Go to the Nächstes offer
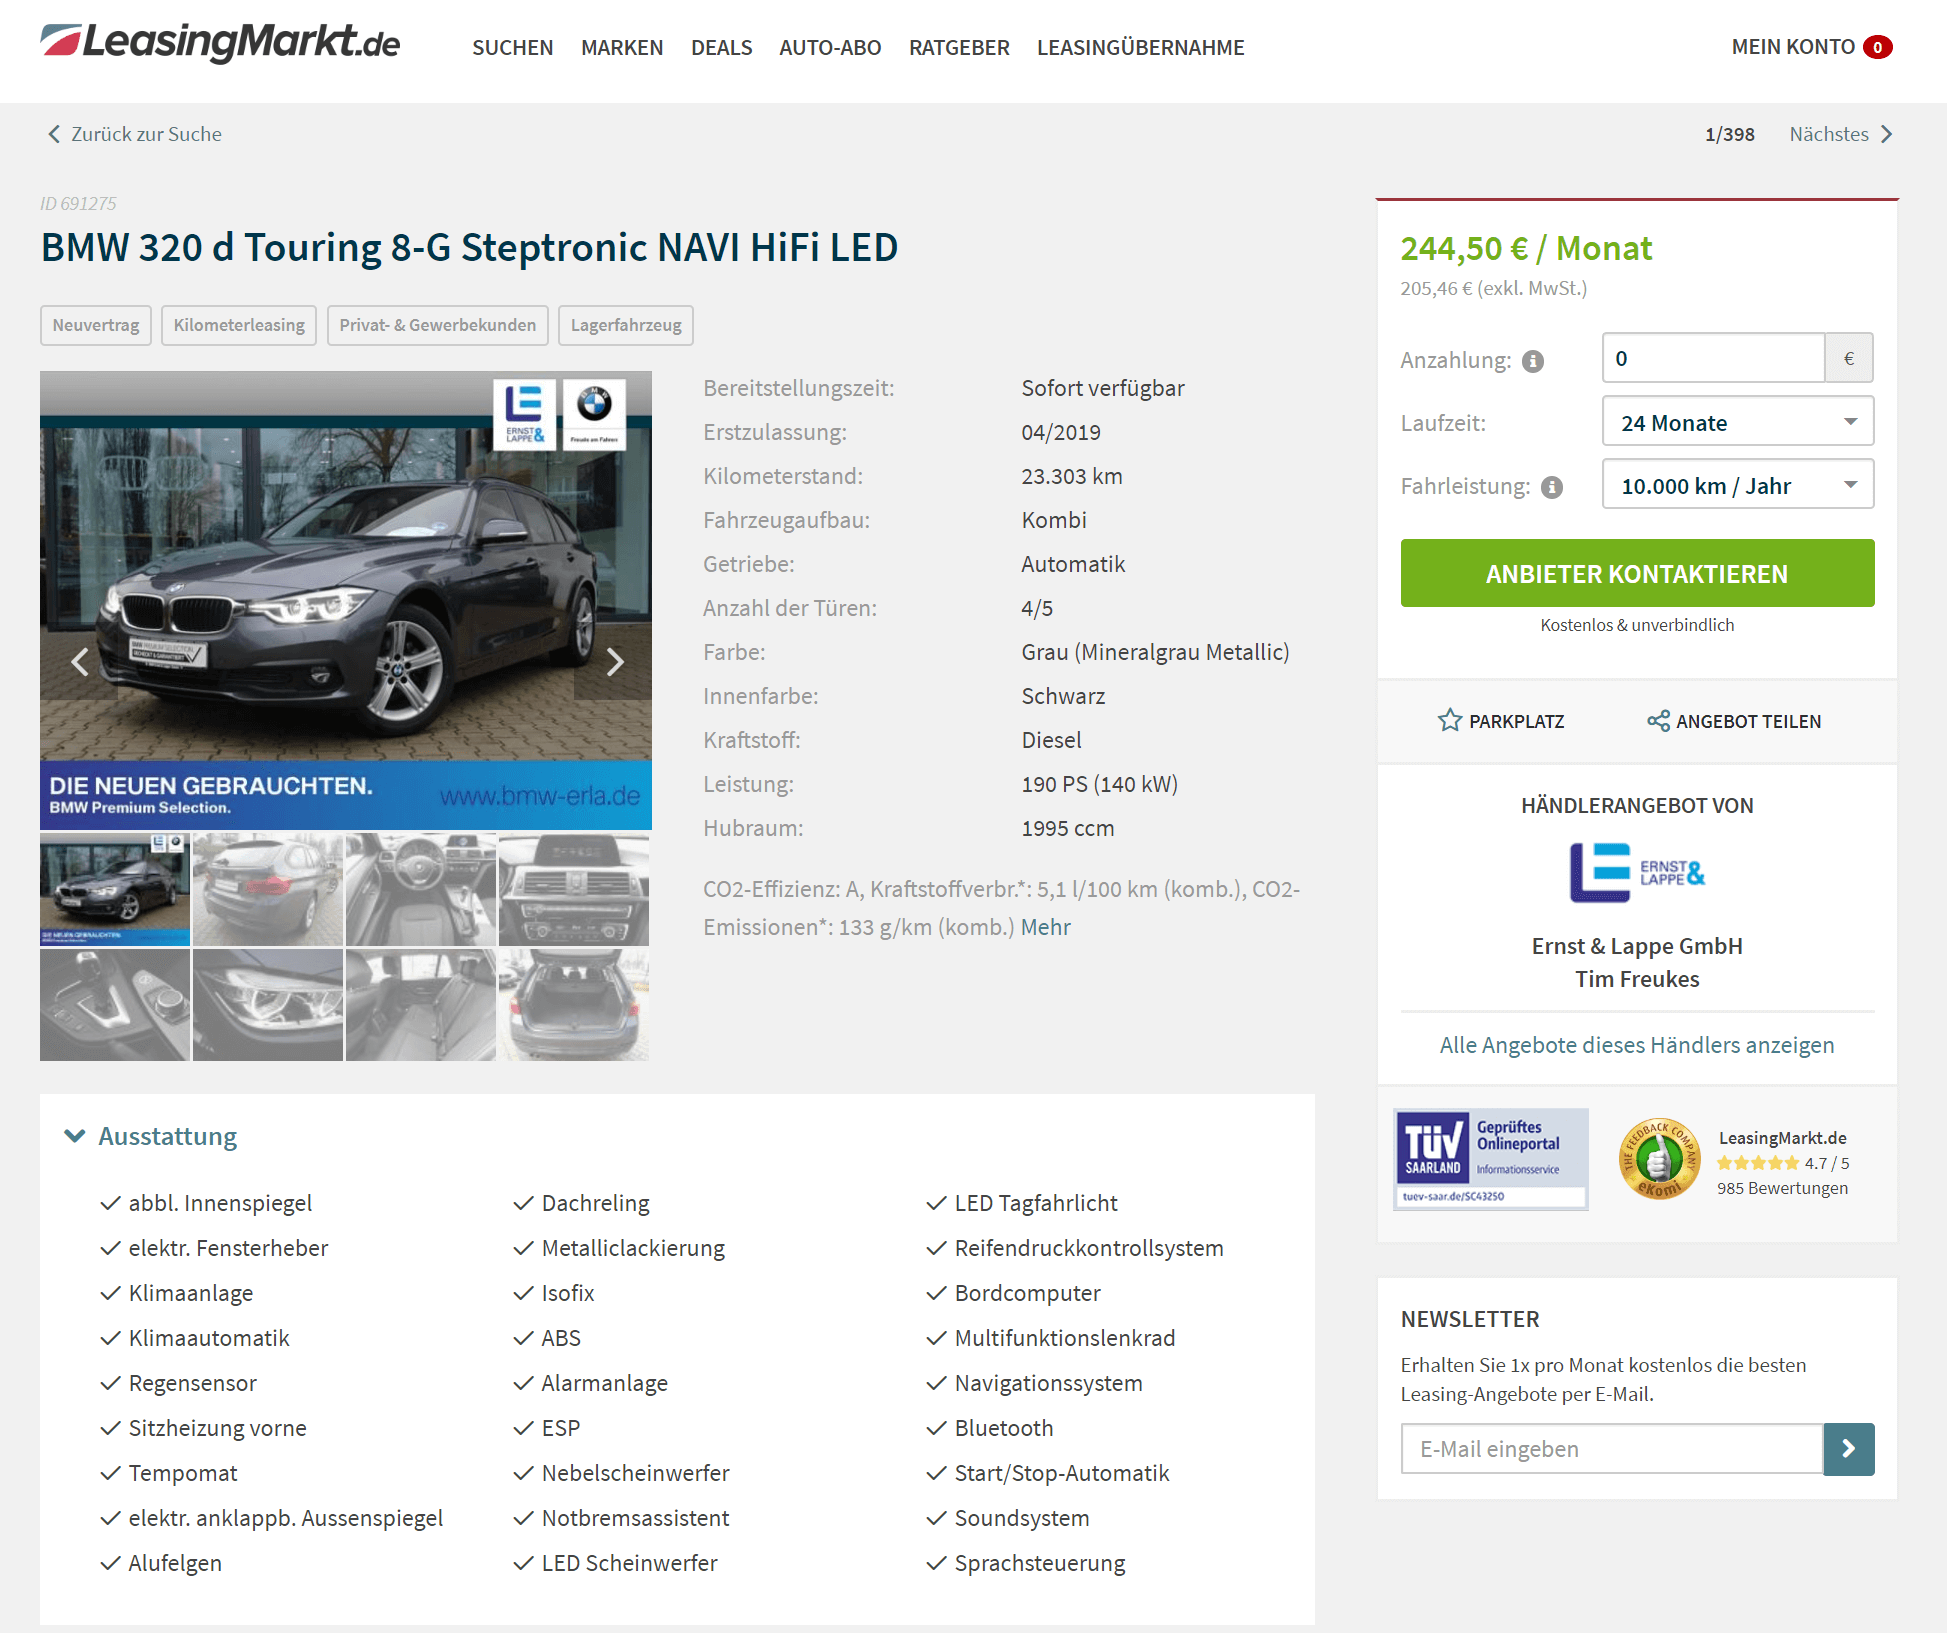This screenshot has width=1947, height=1633. point(1841,134)
